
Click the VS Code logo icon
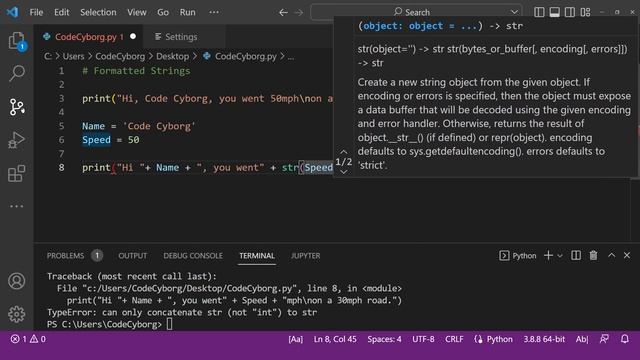click(12, 12)
